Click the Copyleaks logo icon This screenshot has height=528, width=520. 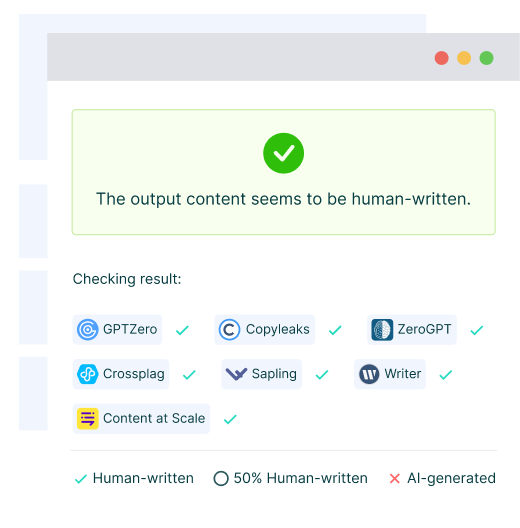[x=229, y=329]
